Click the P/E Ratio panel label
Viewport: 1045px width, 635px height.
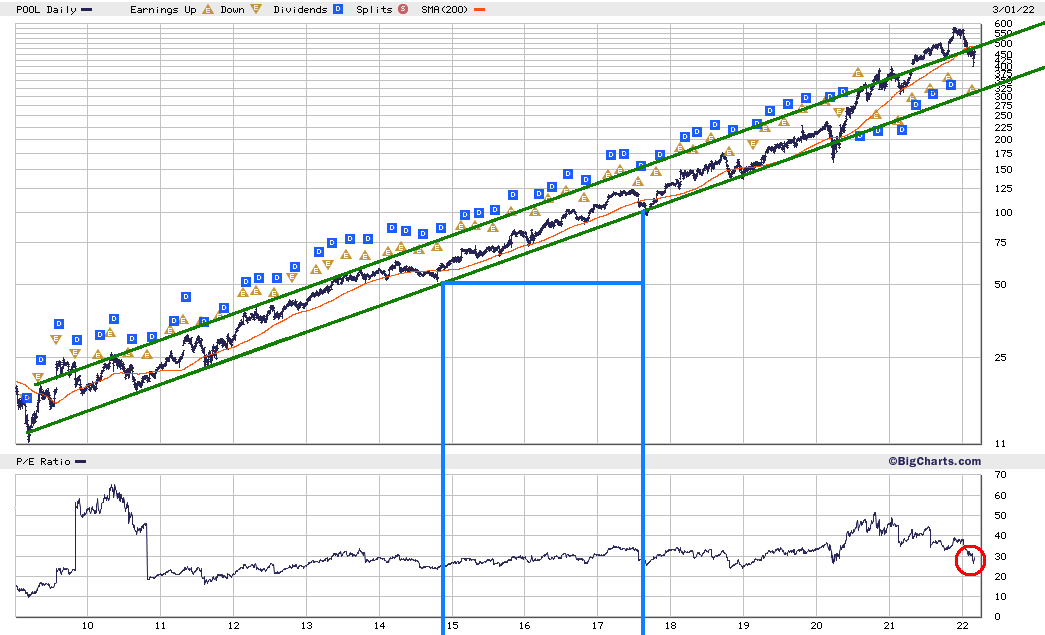43,462
